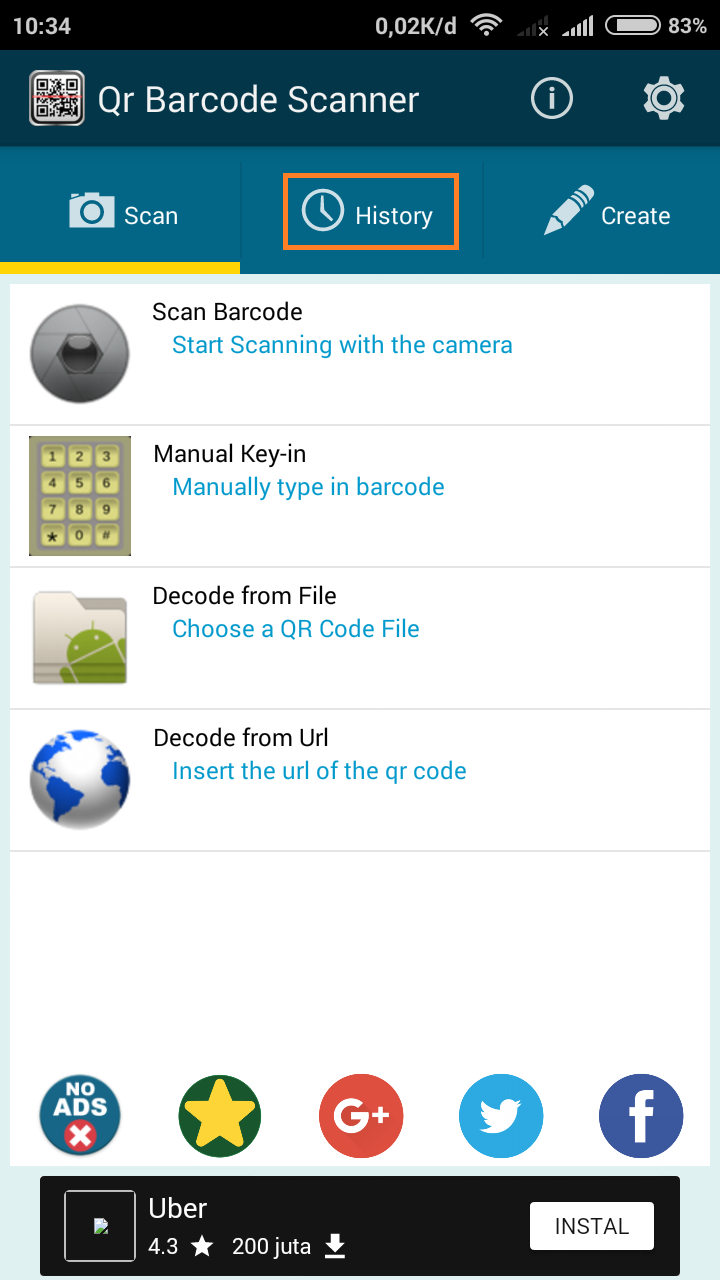Tap the globe Decode from Url icon
Screen dimensions: 720x1280
pyautogui.click(x=80, y=780)
